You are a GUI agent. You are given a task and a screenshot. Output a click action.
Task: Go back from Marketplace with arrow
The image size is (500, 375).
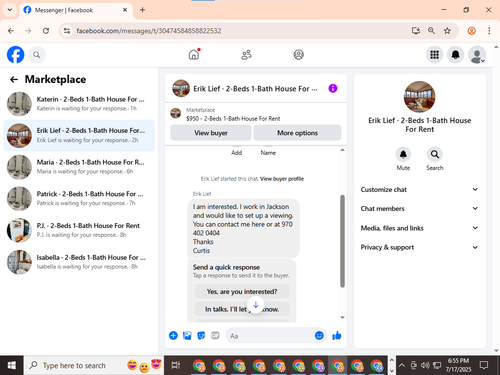pyautogui.click(x=14, y=79)
